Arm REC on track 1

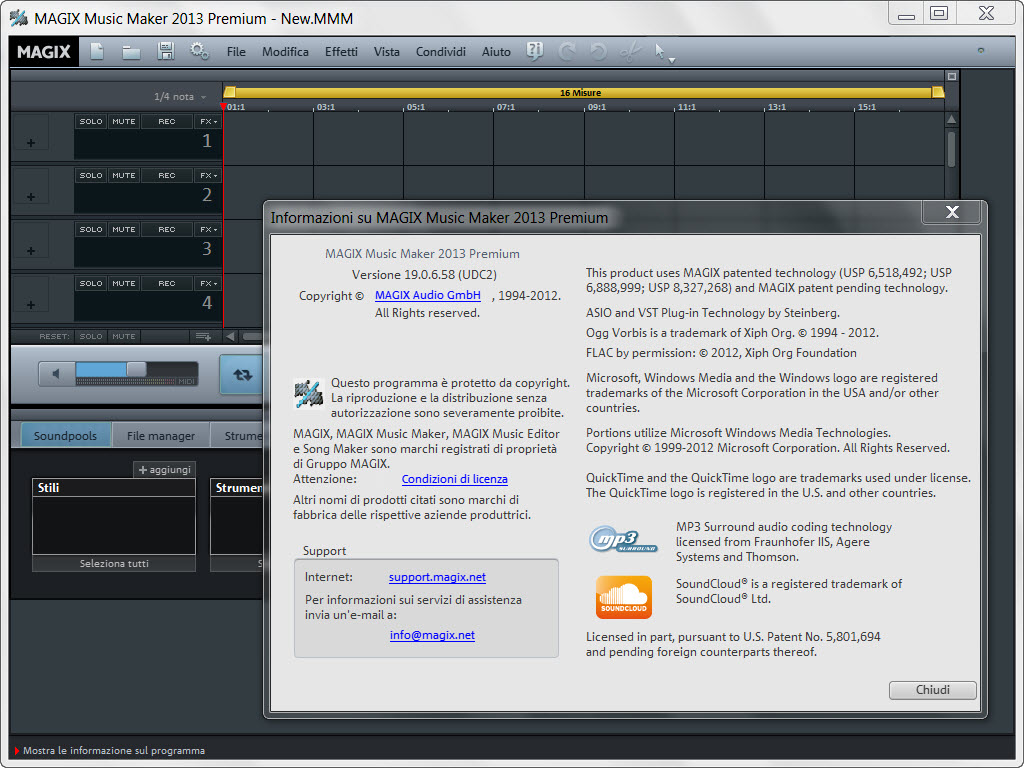click(167, 121)
